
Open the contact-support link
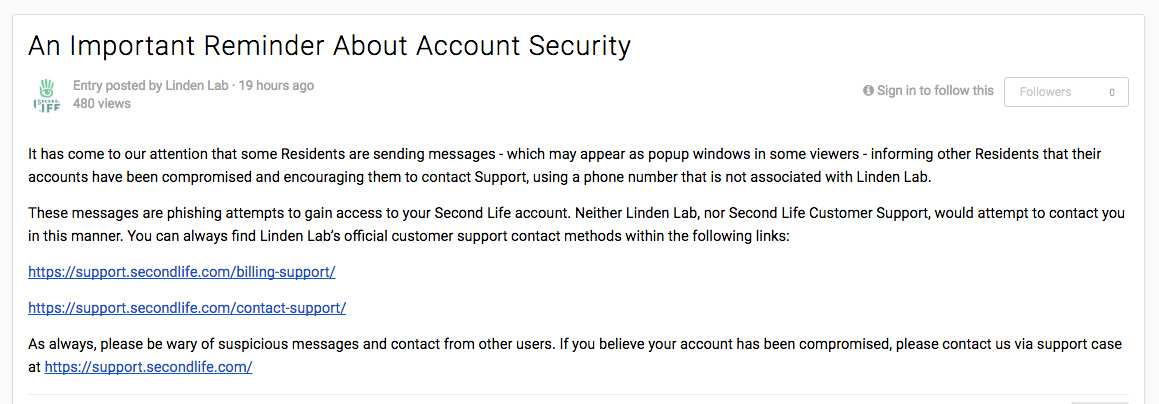[x=186, y=308]
